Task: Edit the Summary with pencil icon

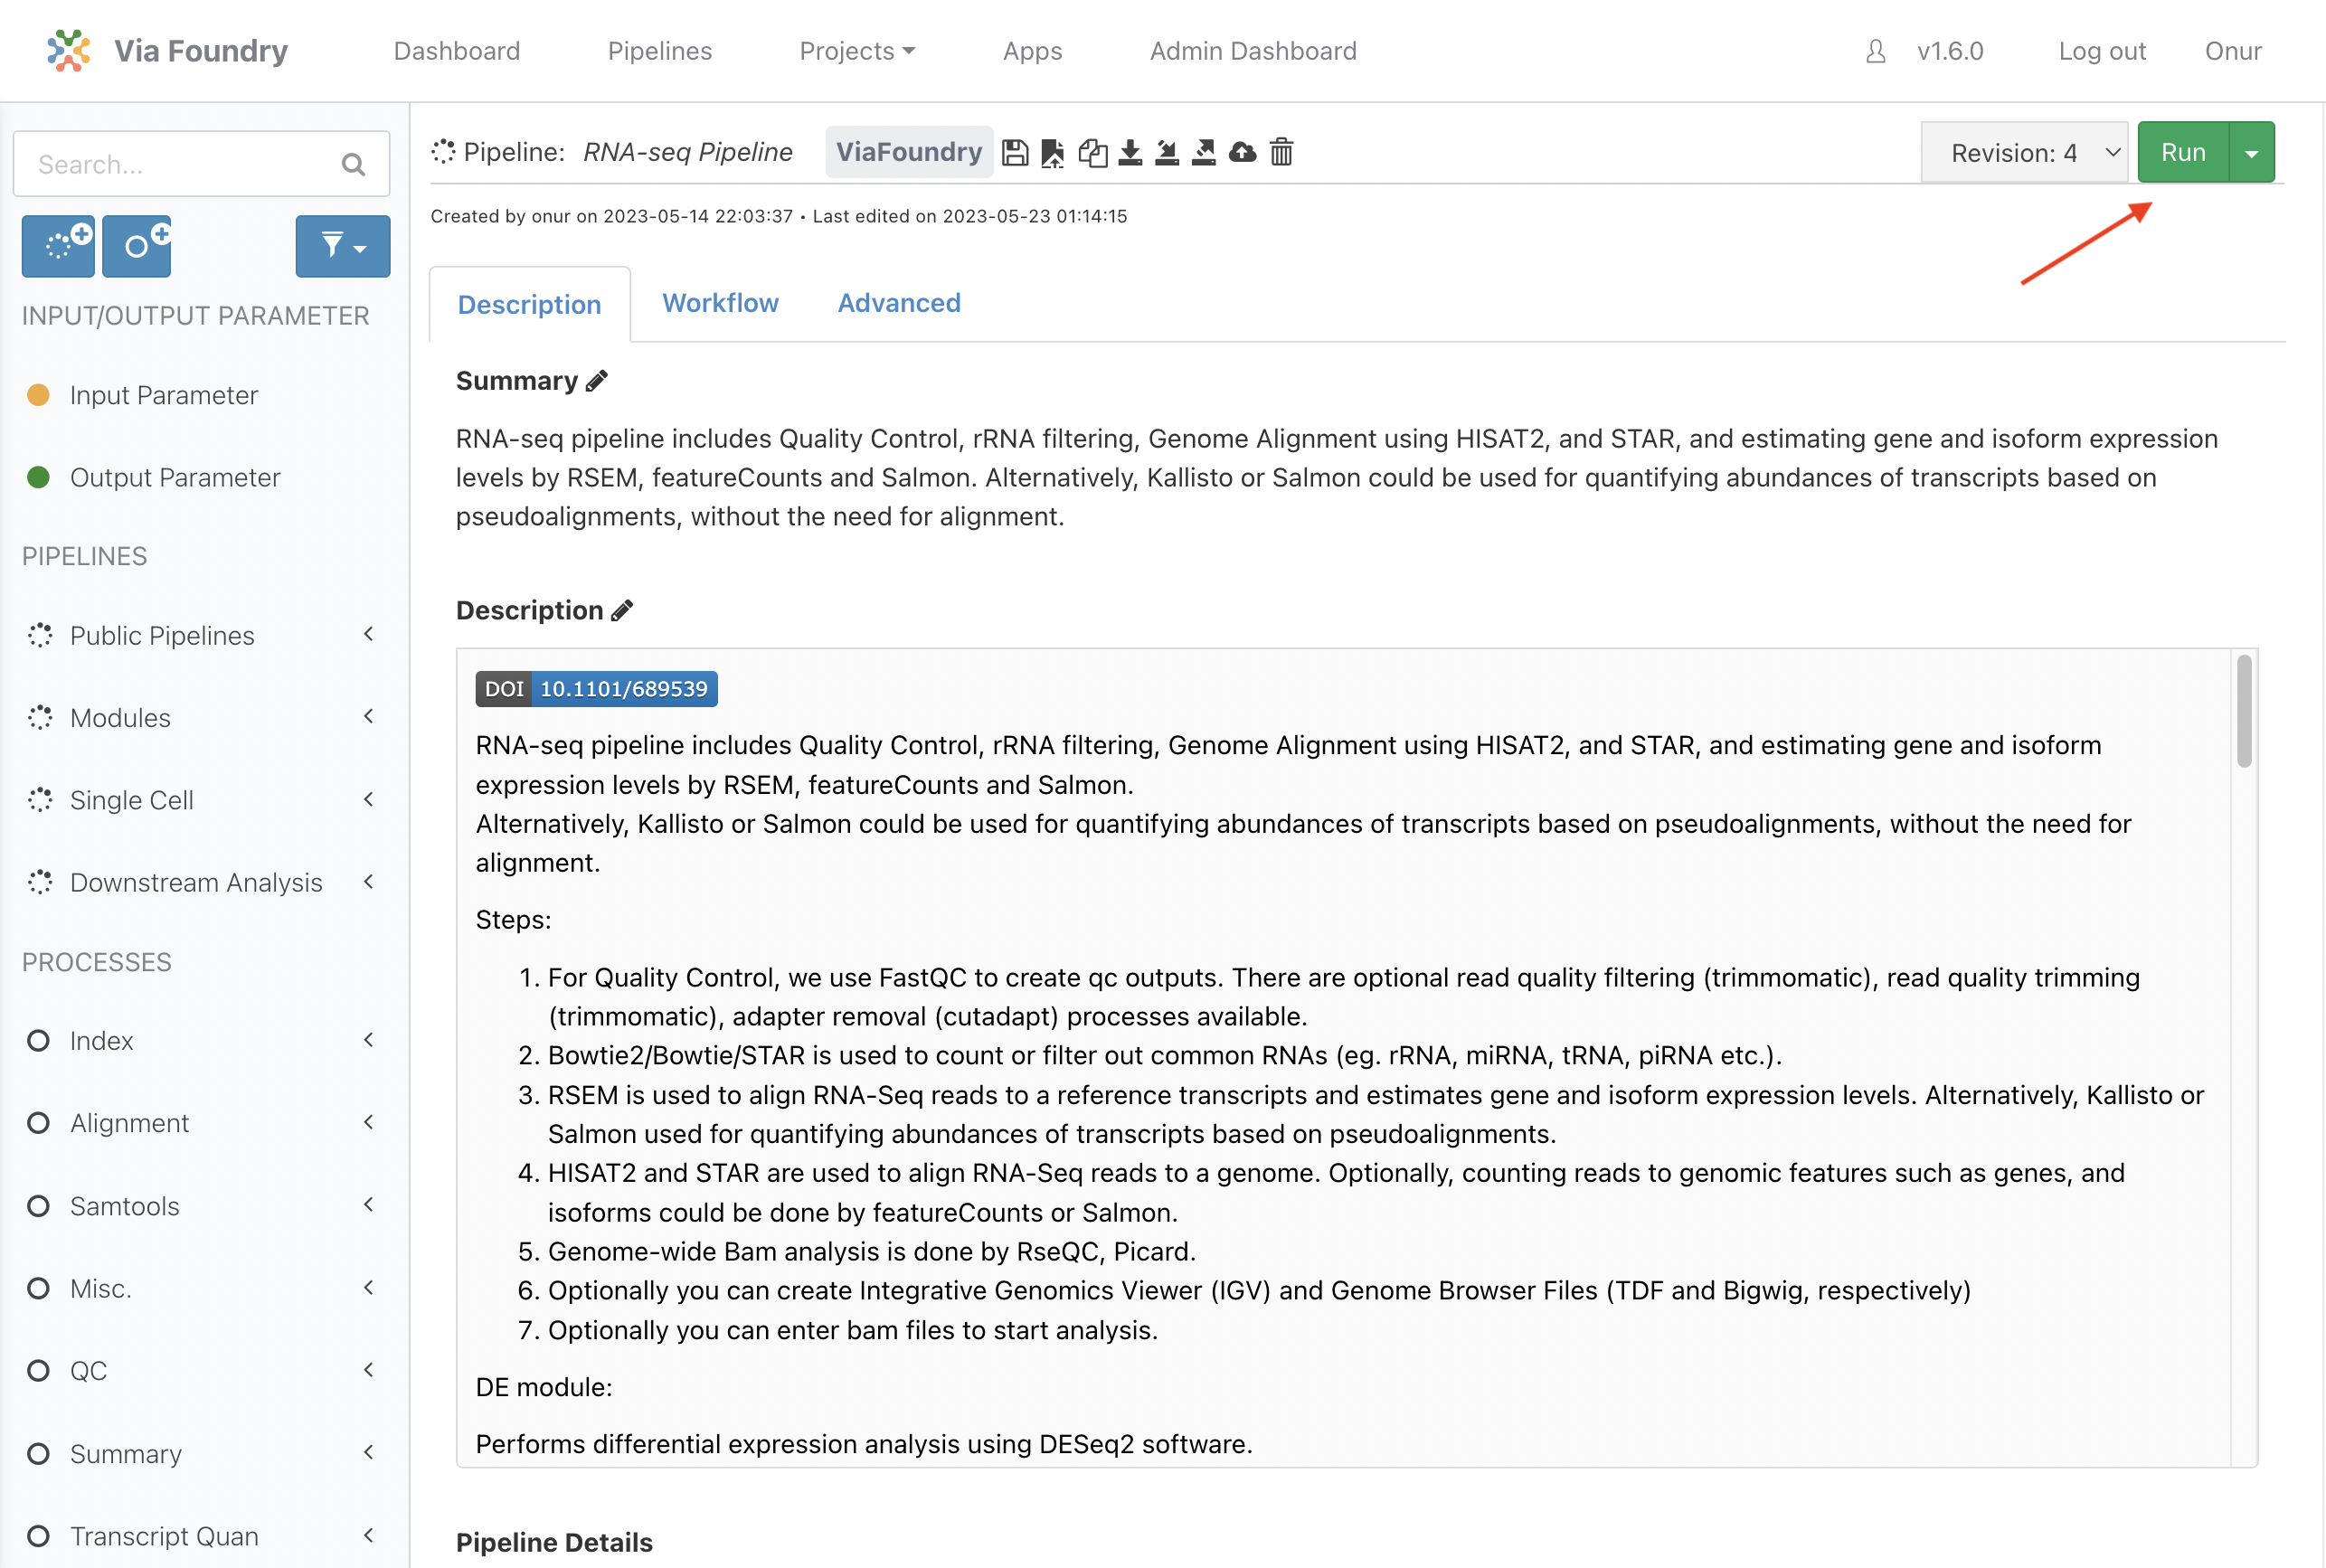Action: (597, 381)
